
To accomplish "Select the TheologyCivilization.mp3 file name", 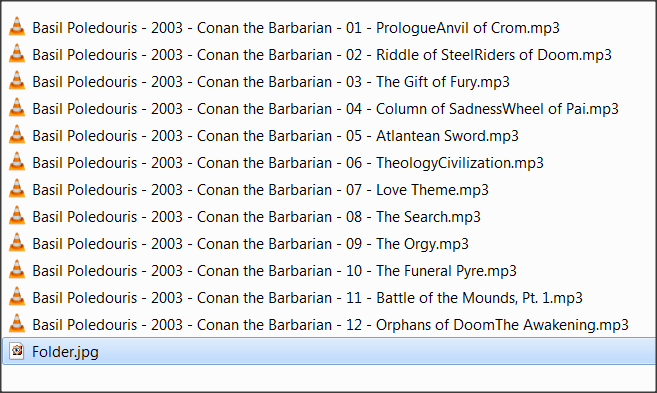I will click(x=288, y=163).
